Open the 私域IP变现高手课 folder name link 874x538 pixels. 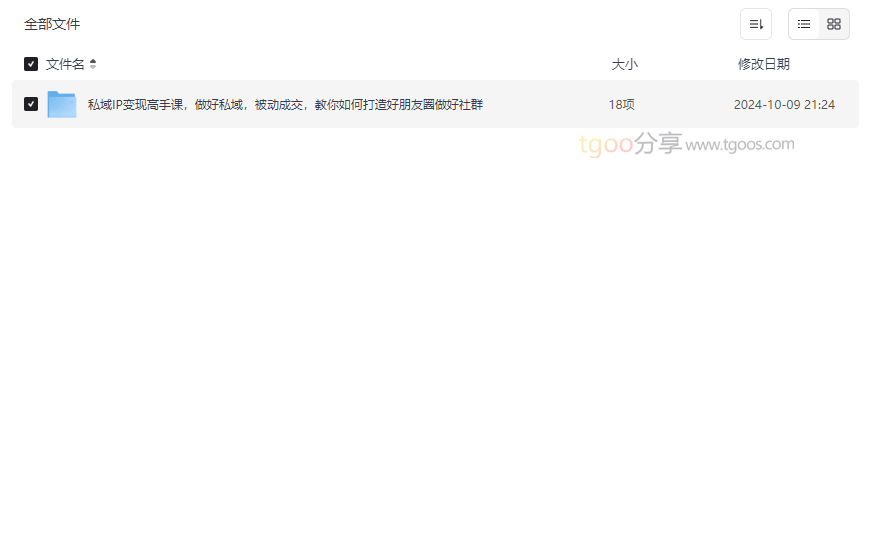[x=285, y=104]
